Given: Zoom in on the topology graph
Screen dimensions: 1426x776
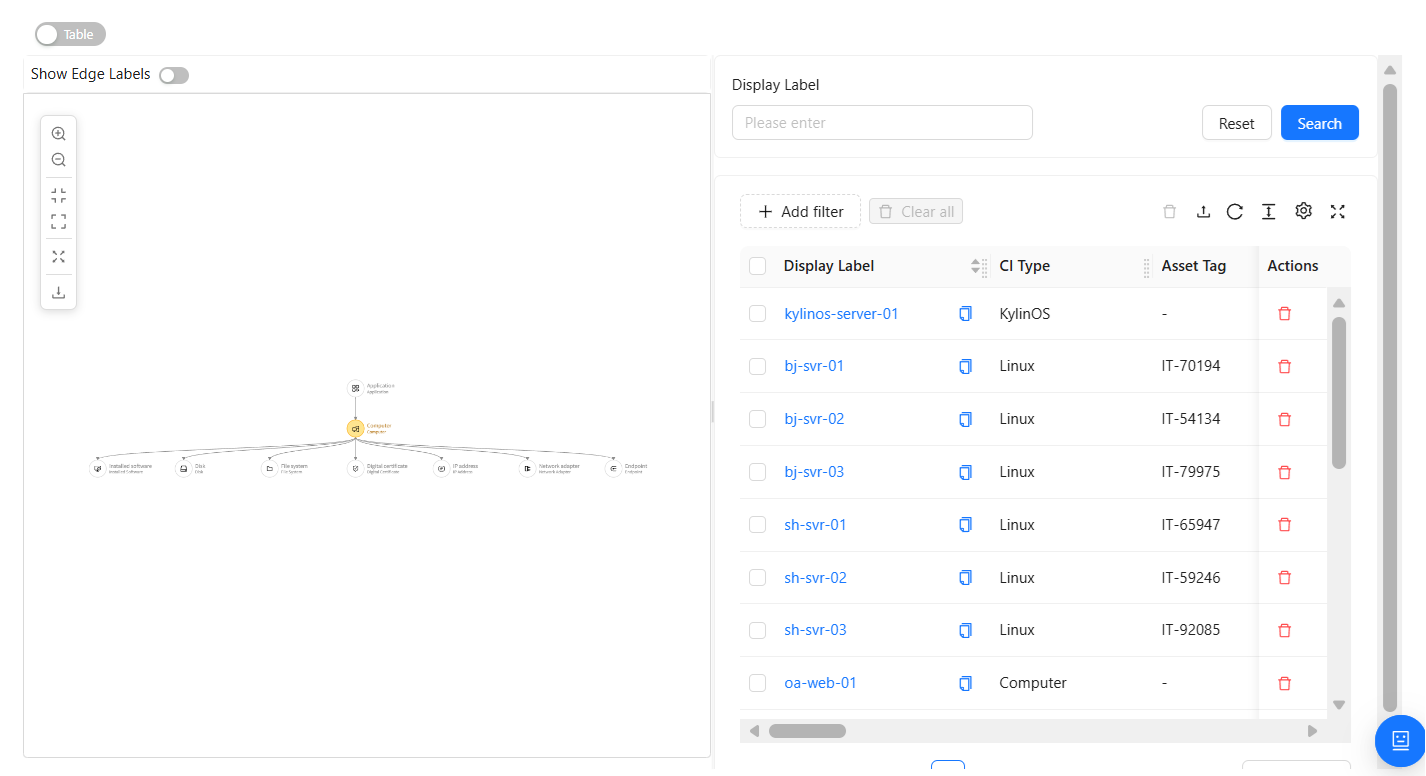Looking at the screenshot, I should (x=58, y=134).
